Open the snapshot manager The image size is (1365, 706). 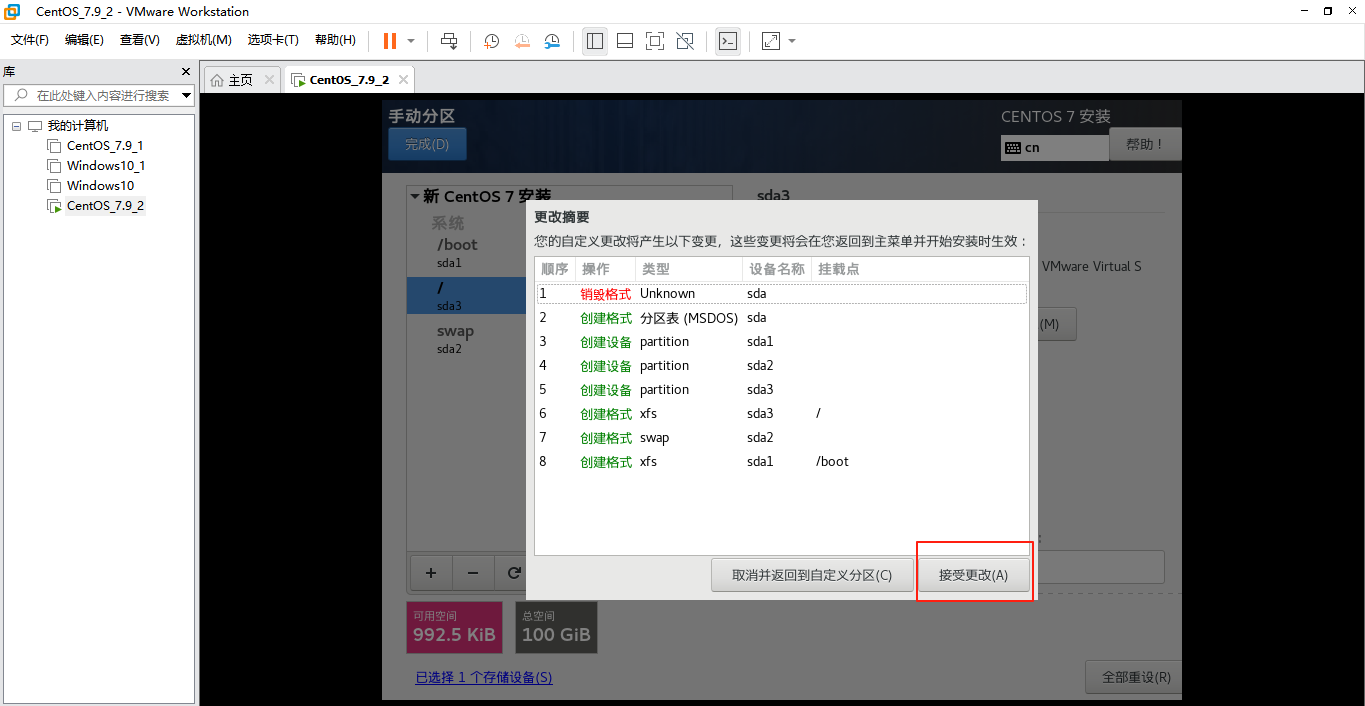[552, 41]
